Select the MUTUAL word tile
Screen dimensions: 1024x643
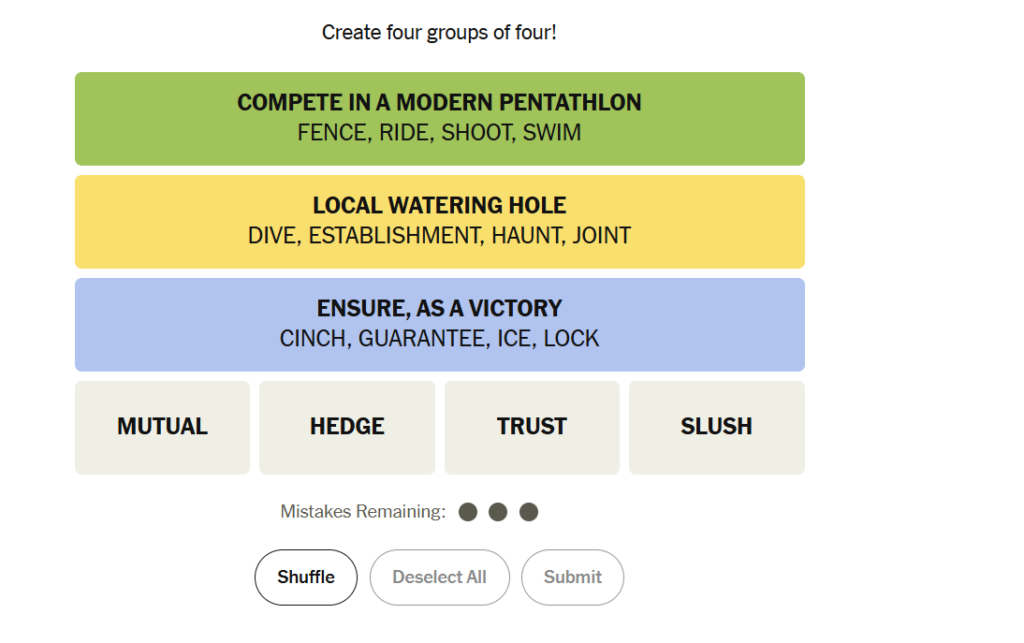pos(162,427)
